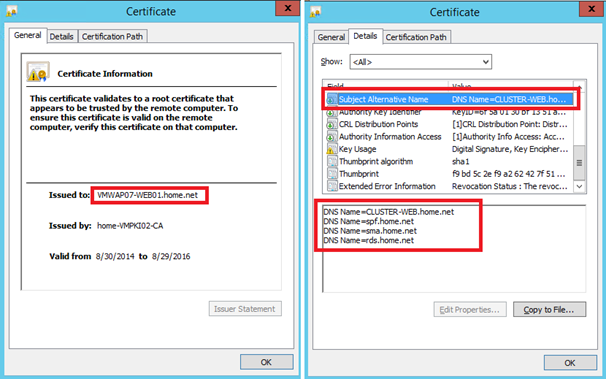The height and width of the screenshot is (379, 606).
Task: Click the Subject Alternative Name extension icon
Action: pos(331,100)
